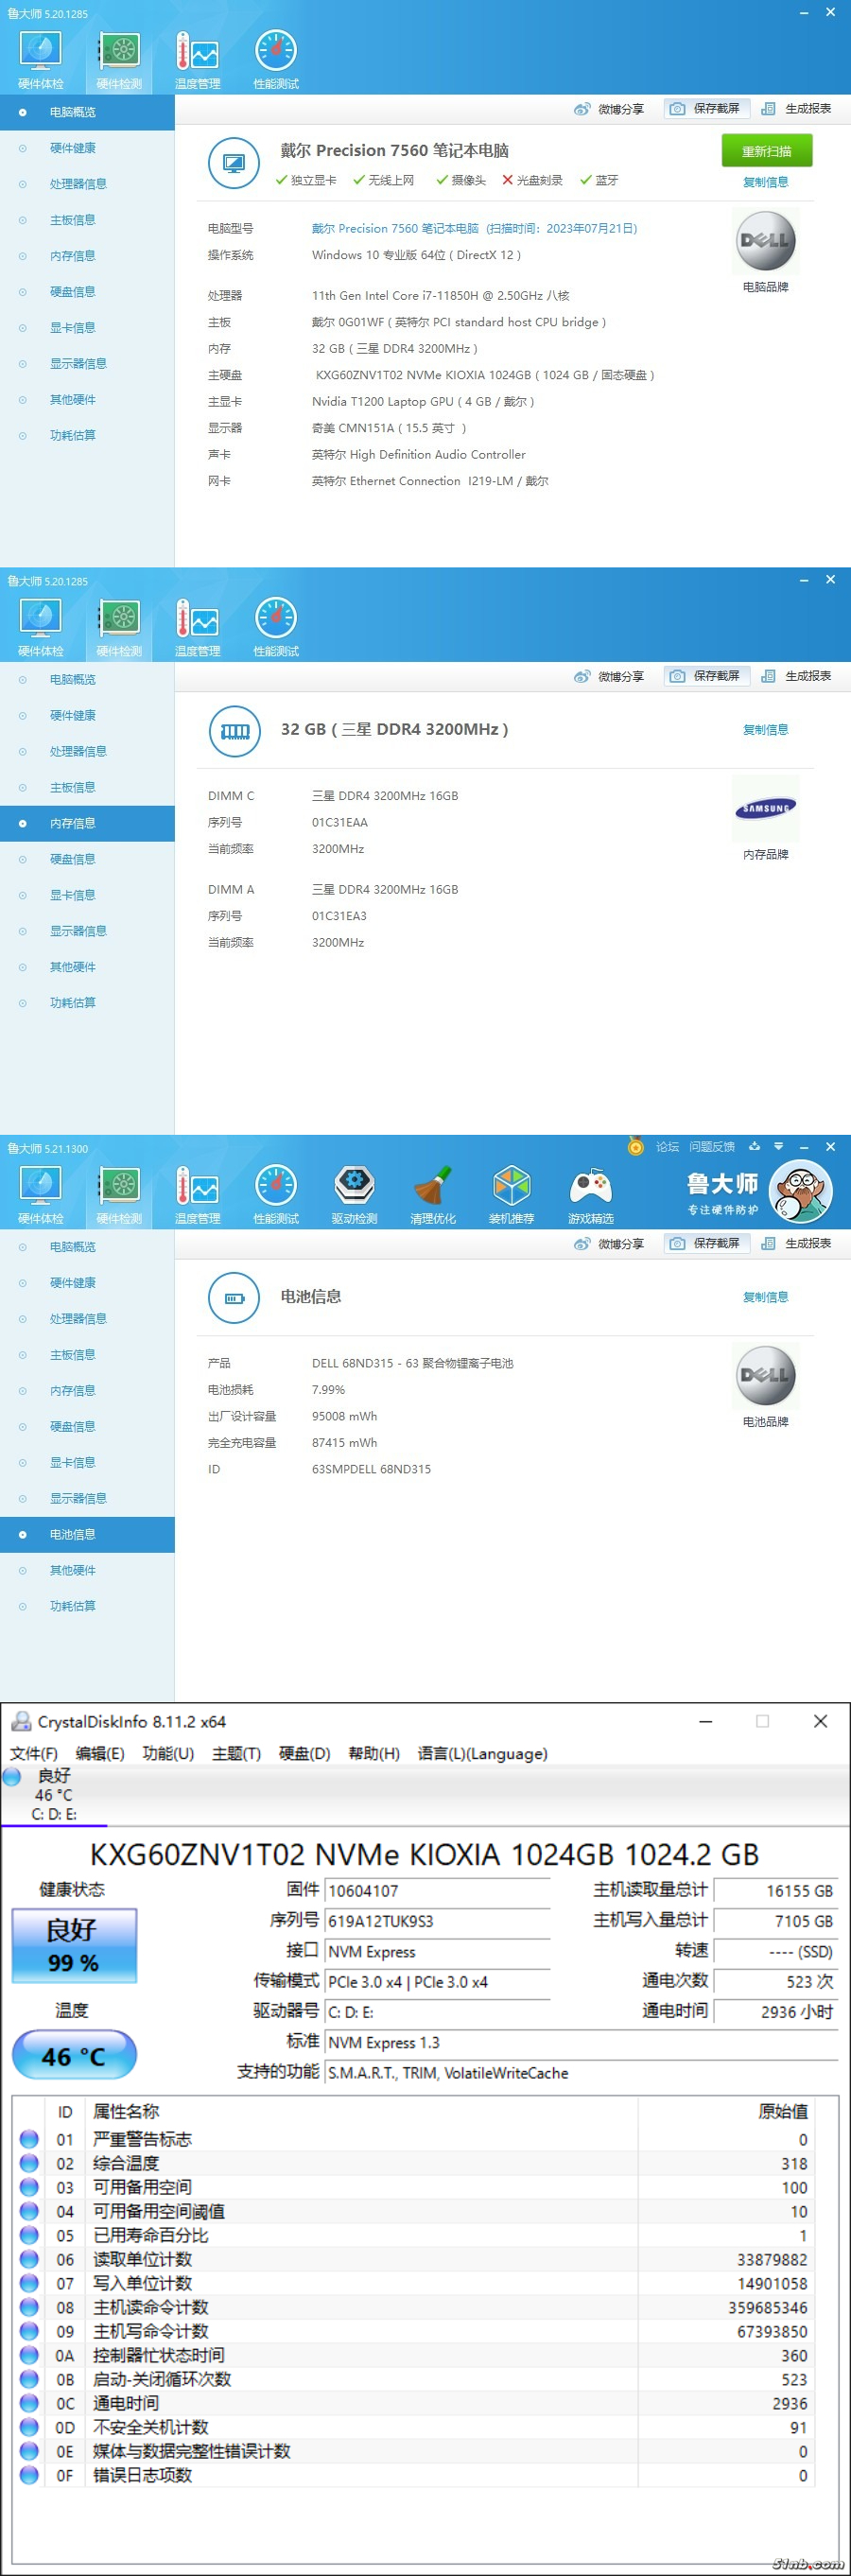Viewport: 851px width, 2576px height.
Task: Open 文件(F) menu in CrystalDiskInfo
Action: tap(34, 1753)
